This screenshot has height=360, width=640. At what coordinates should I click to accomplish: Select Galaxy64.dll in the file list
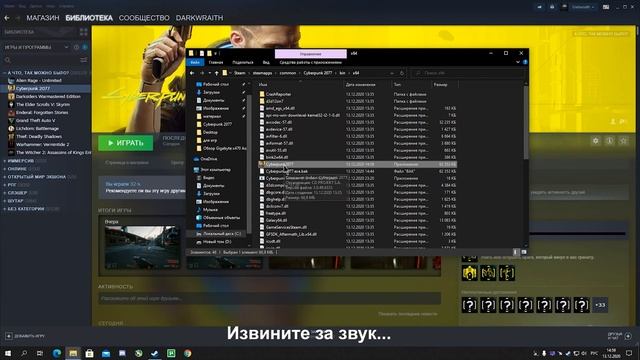[x=276, y=220]
